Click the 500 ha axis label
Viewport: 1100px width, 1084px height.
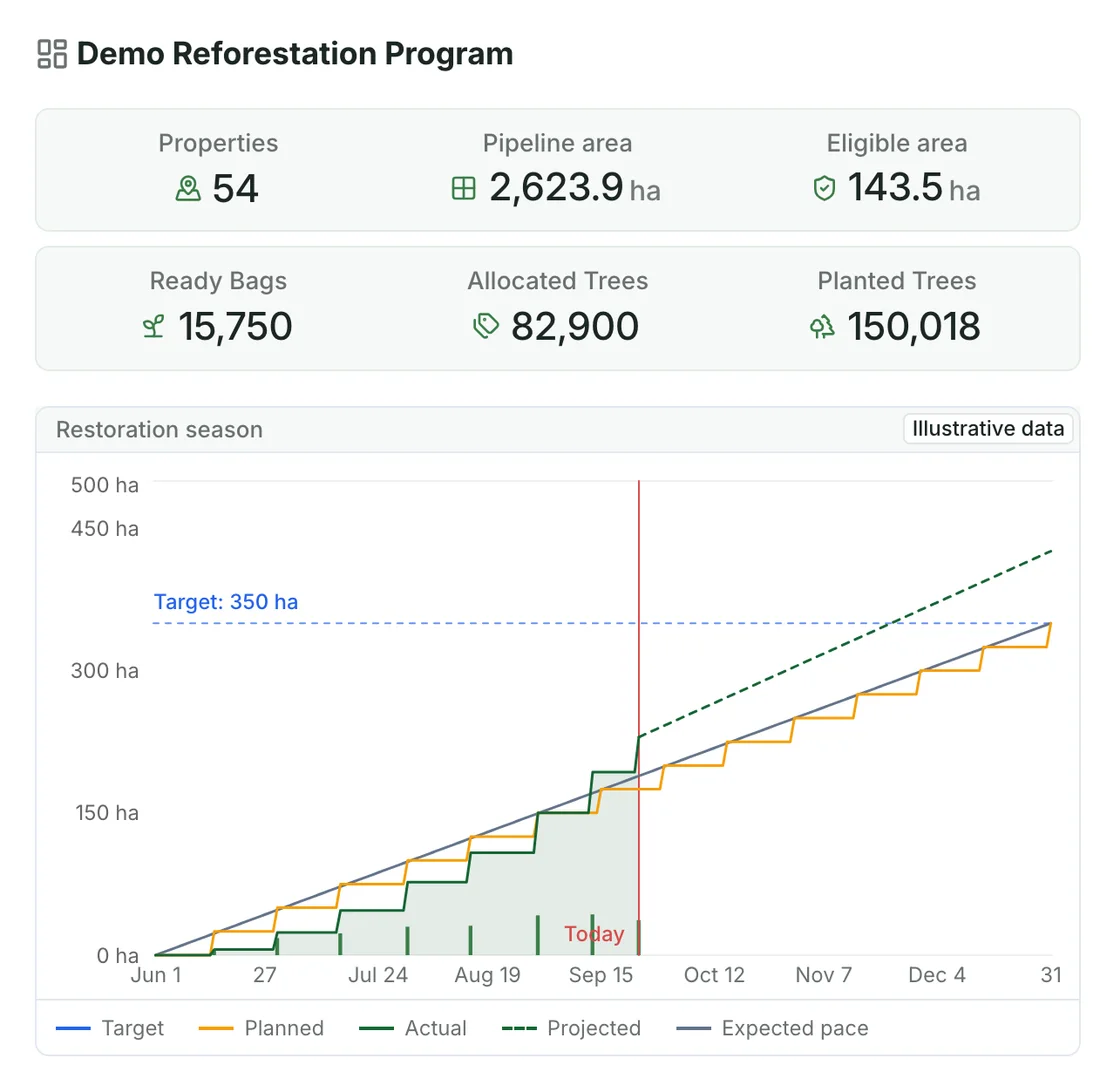[105, 486]
